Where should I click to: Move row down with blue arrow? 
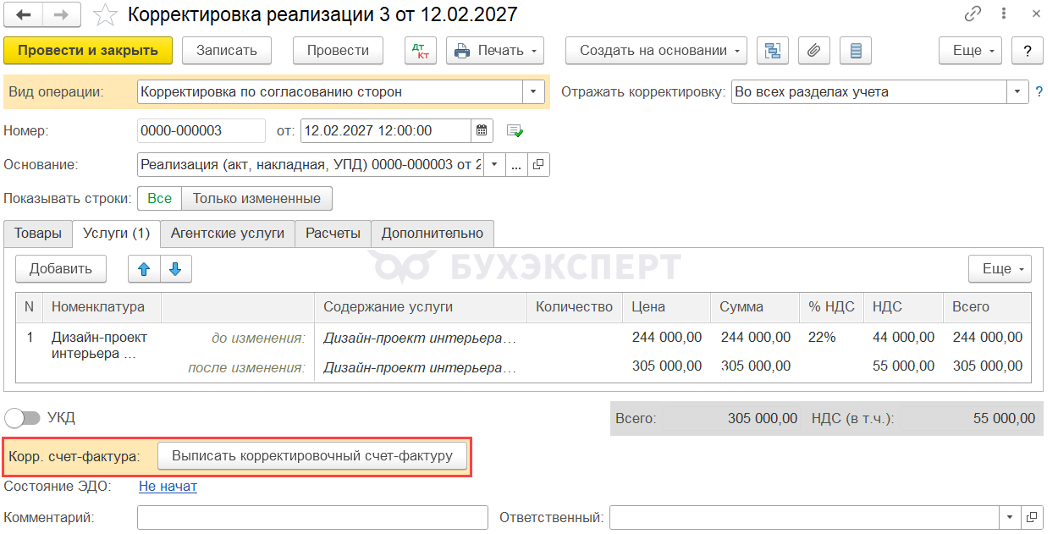176,269
